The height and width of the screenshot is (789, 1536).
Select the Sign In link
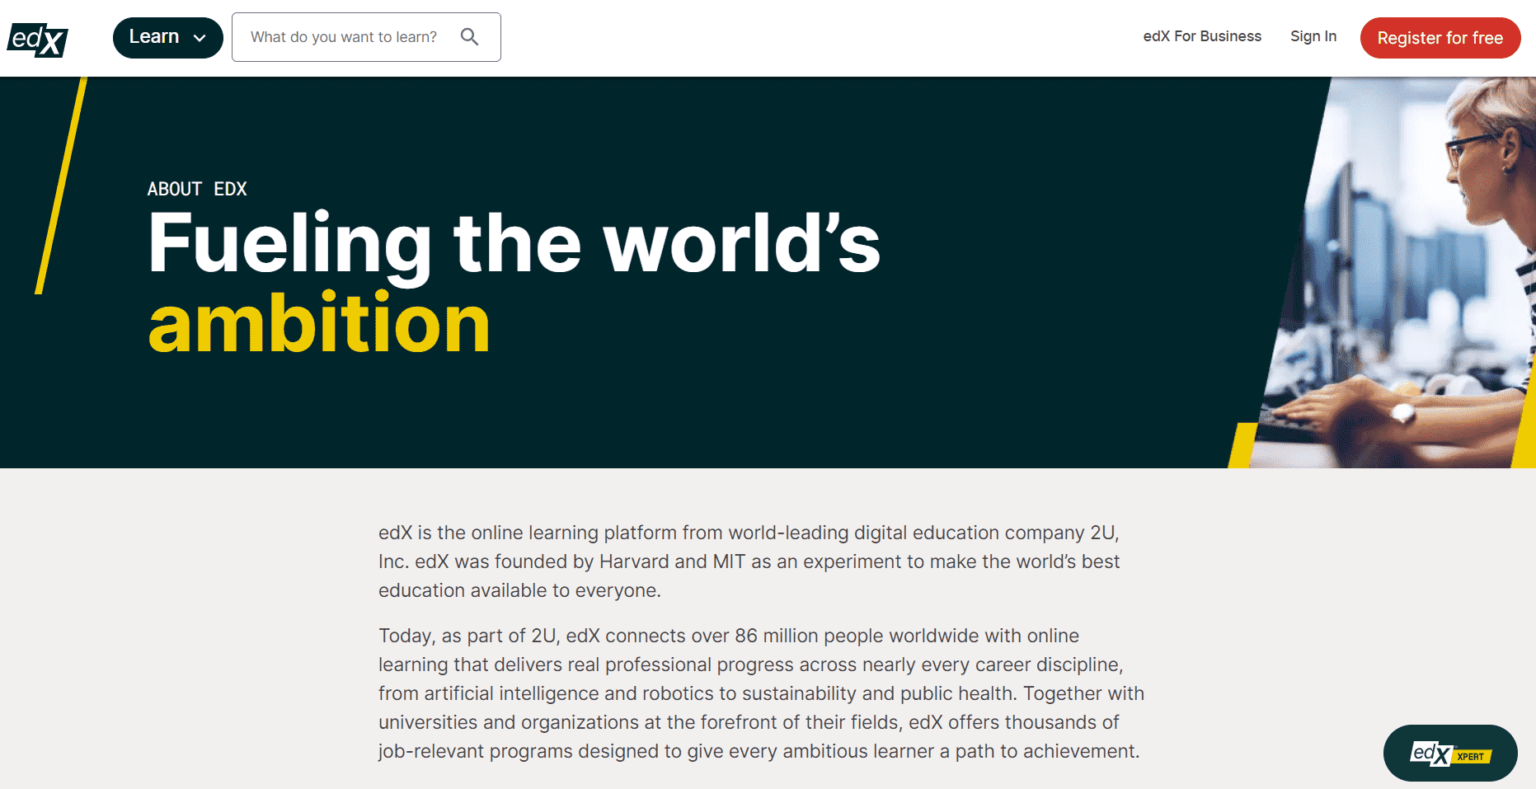(1313, 36)
